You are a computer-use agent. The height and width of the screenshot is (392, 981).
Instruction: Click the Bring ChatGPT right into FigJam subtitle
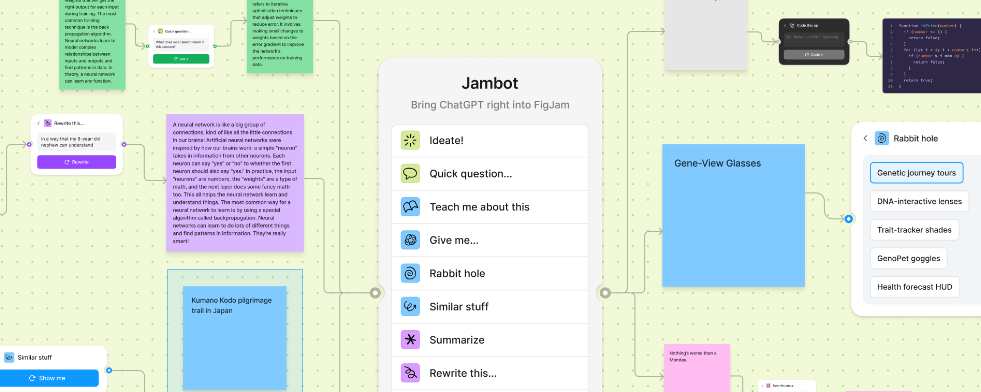pos(490,105)
